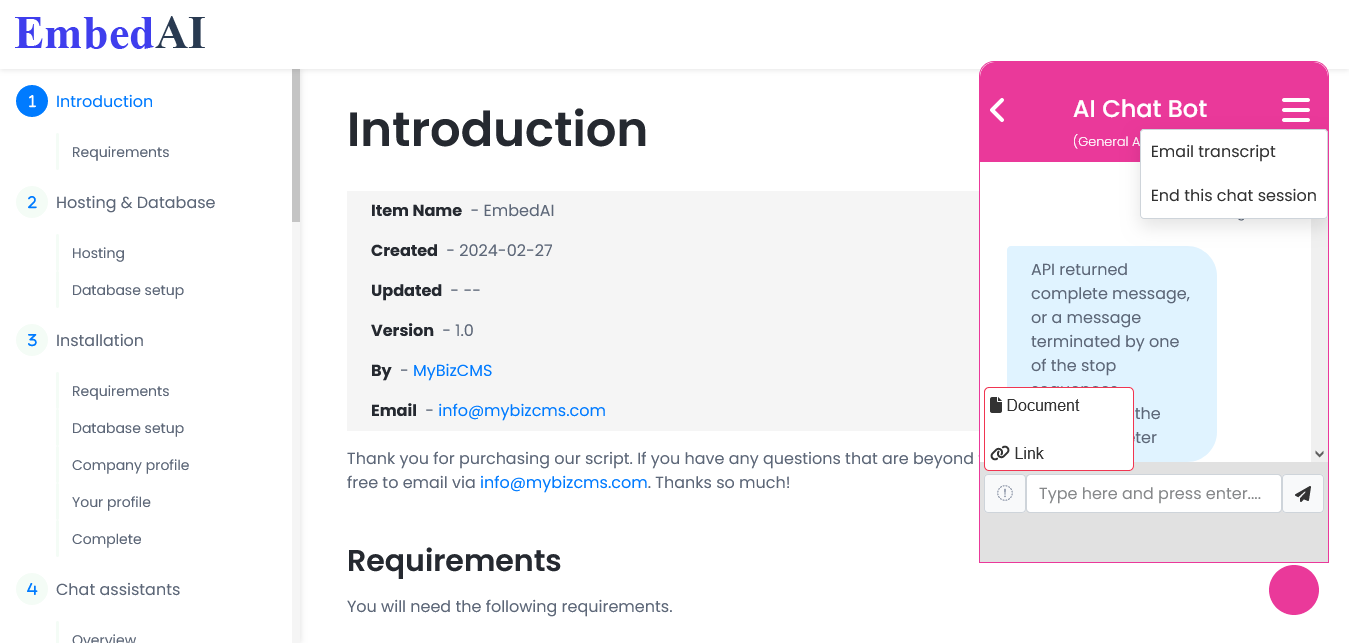Click the chat message input field
The width and height of the screenshot is (1349, 643).
(x=1154, y=494)
